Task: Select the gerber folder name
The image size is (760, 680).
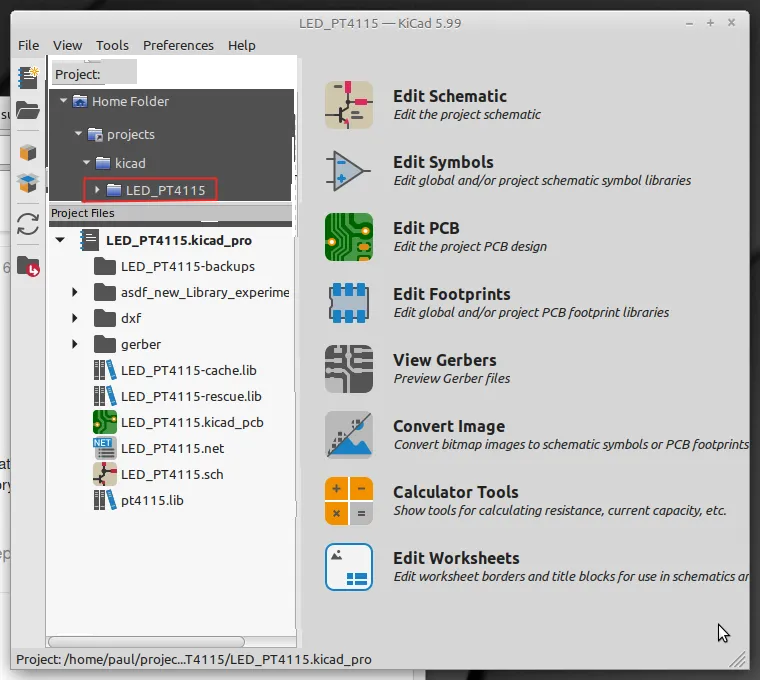Action: (x=141, y=344)
